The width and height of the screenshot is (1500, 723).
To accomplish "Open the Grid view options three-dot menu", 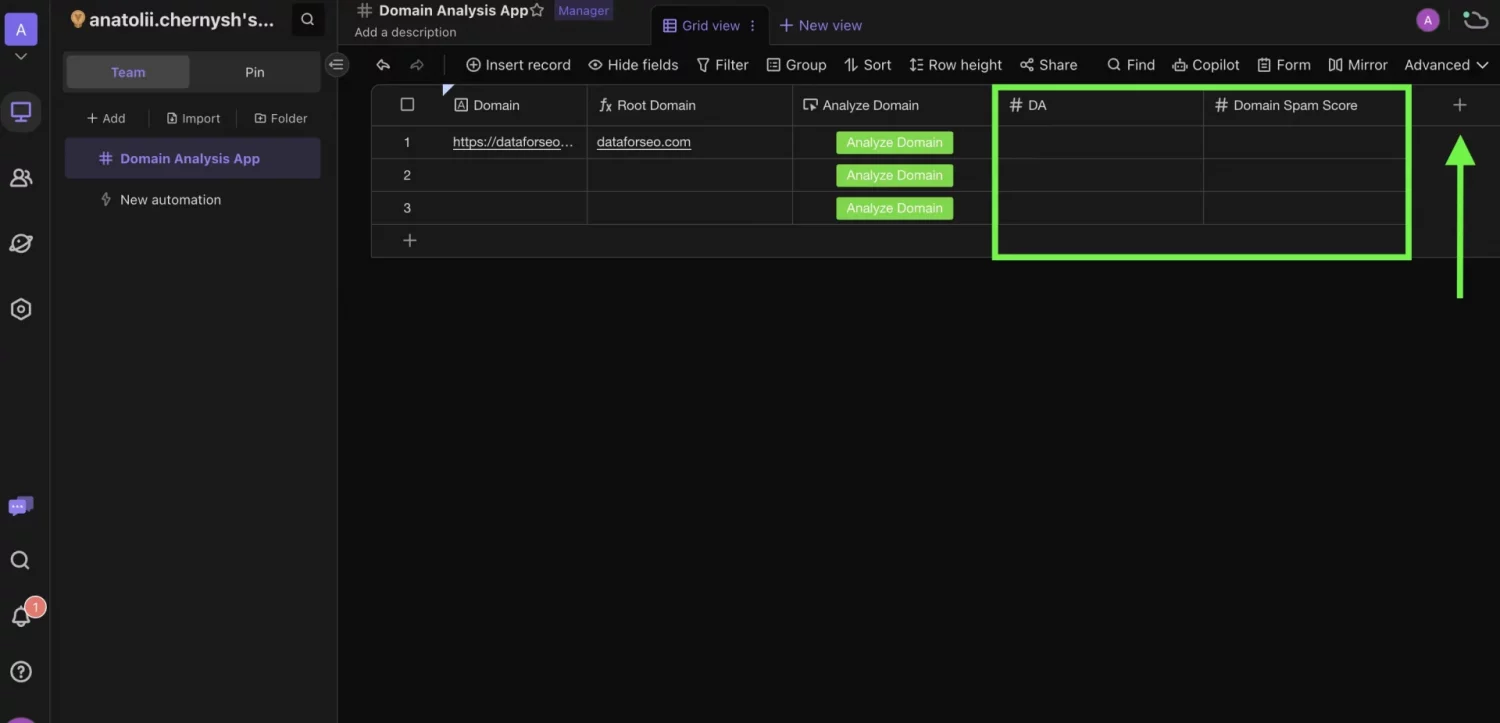I will coord(753,25).
